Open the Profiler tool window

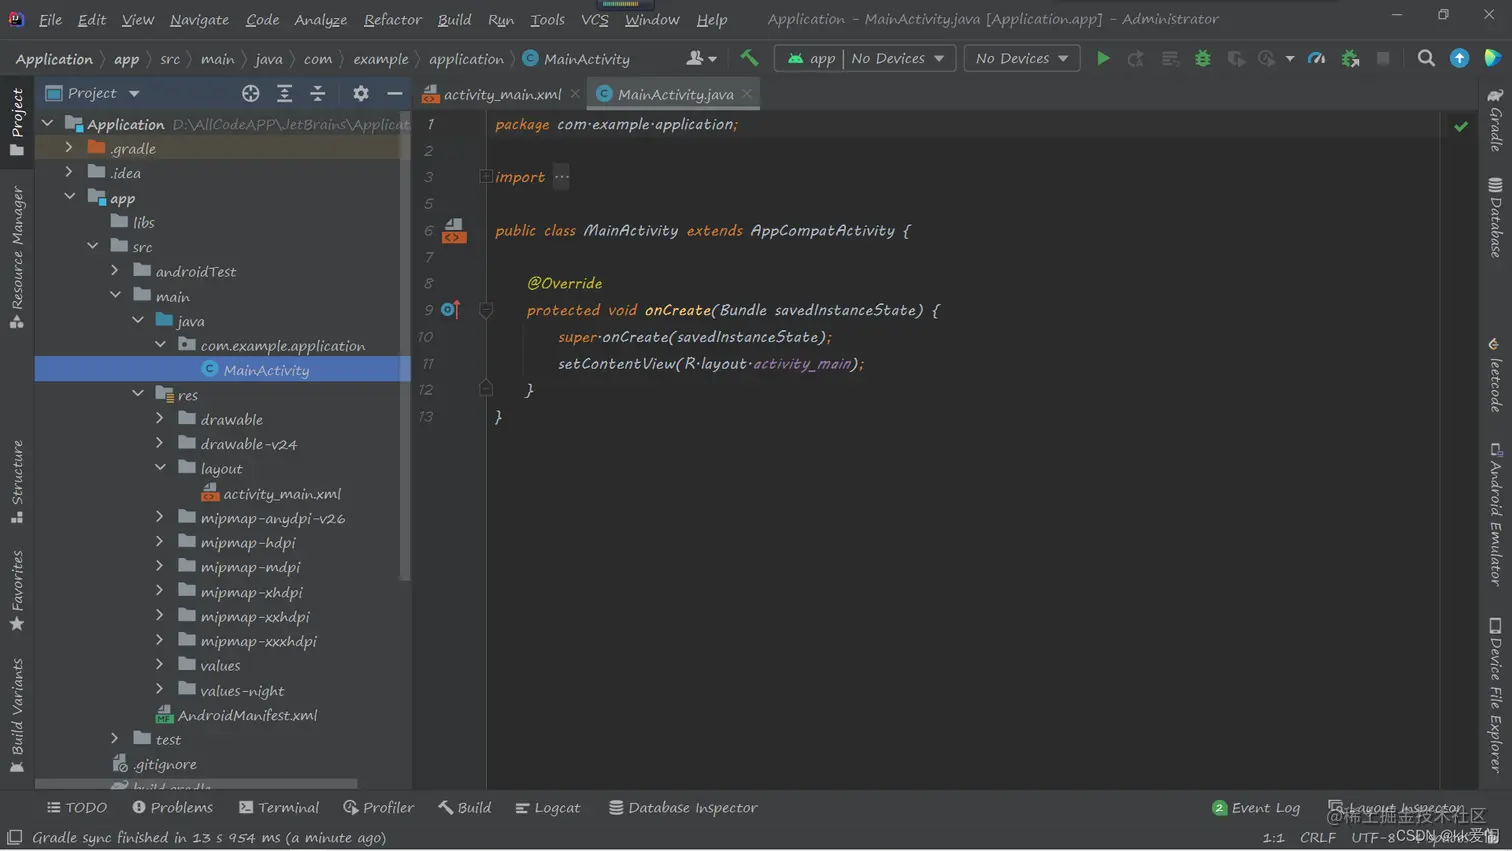tap(378, 808)
